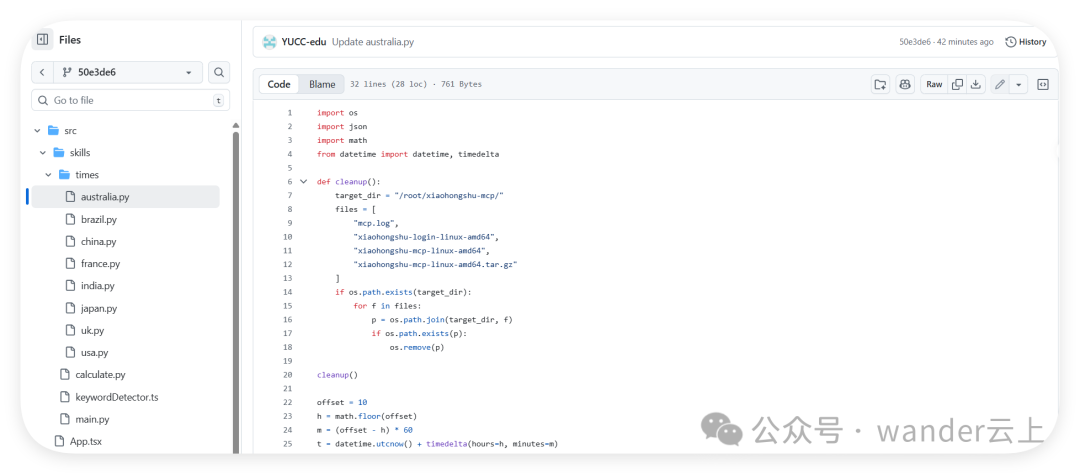Collapse the Files side panel
This screenshot has height=474, width=1080.
pyautogui.click(x=42, y=40)
